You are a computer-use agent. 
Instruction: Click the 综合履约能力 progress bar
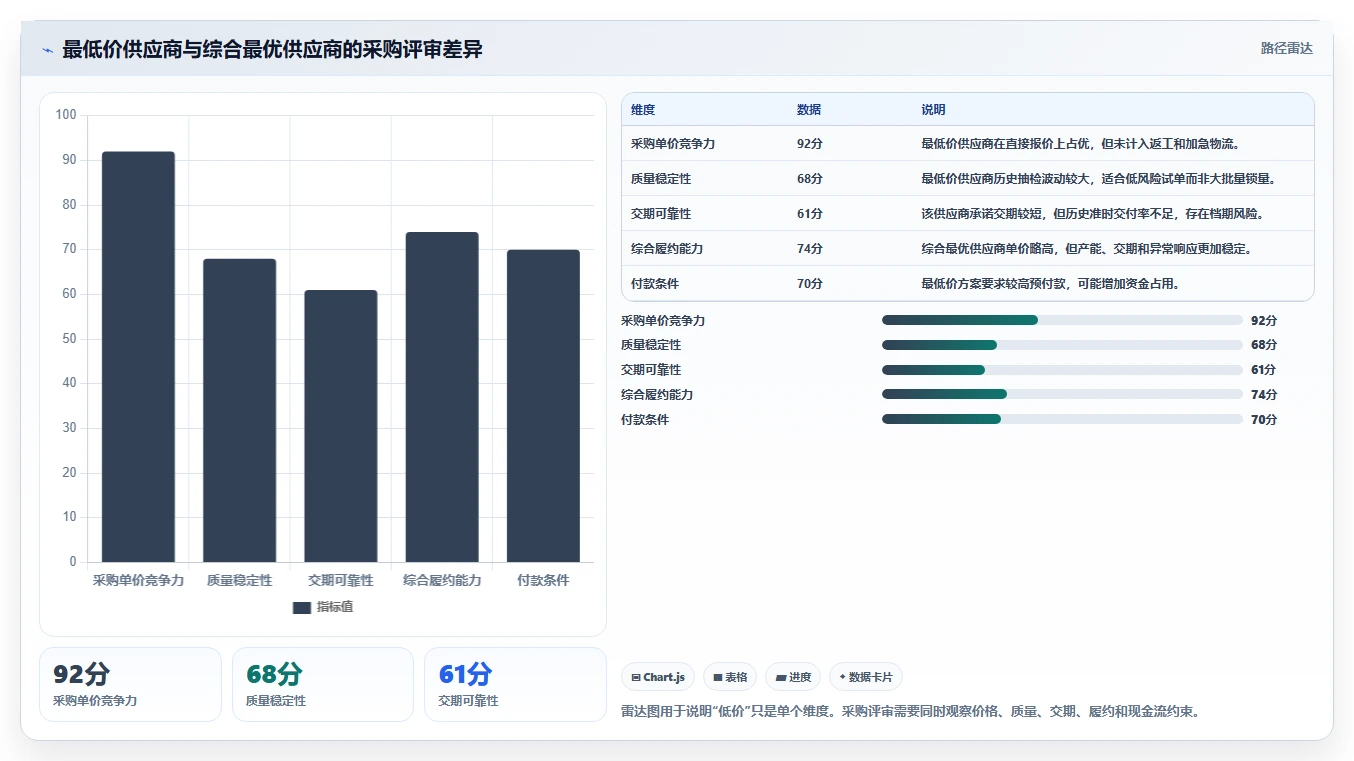pyautogui.click(x=1062, y=394)
